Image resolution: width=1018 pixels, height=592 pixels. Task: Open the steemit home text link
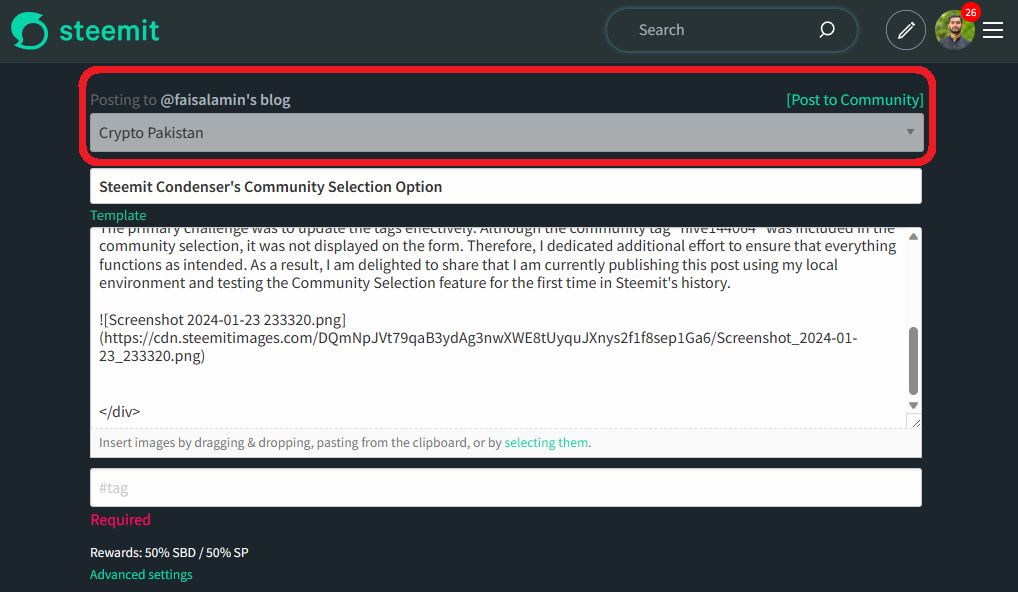109,31
